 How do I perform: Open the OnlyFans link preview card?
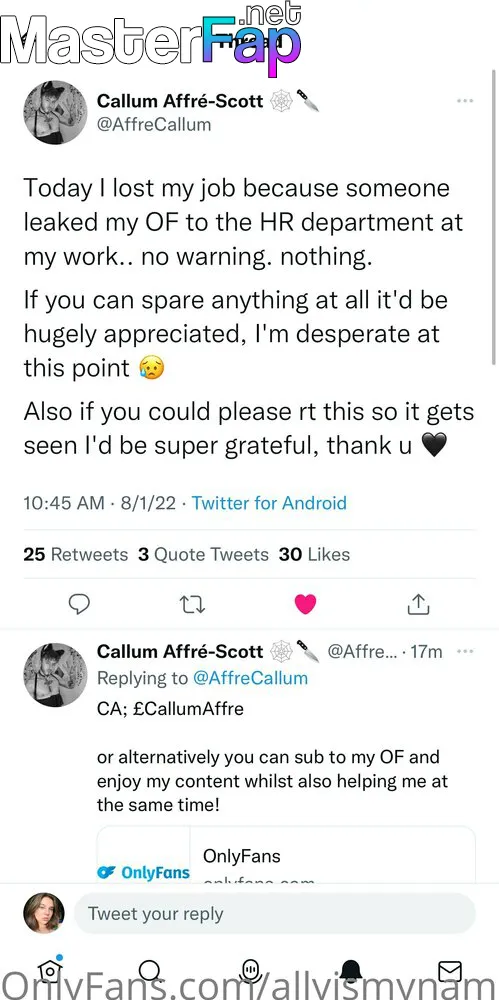pyautogui.click(x=286, y=855)
